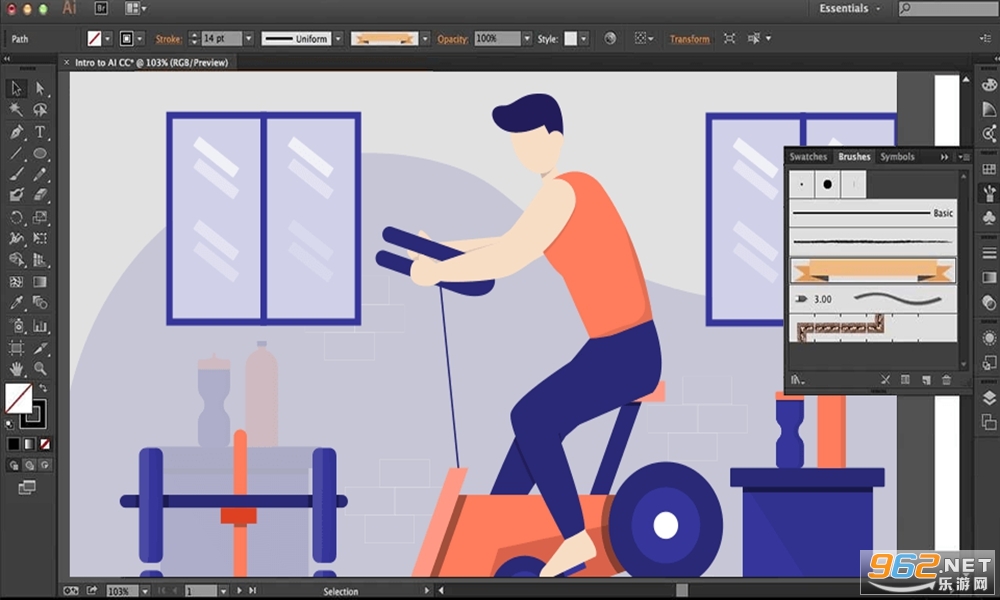
Task: Select the Artboard tool
Action: 16,348
